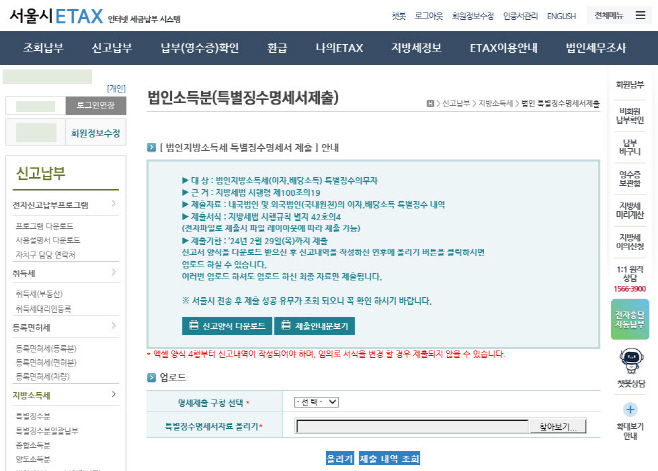Open 사용설명서 다운로드 in the sidebar
The height and width of the screenshot is (471, 658).
click(48, 240)
